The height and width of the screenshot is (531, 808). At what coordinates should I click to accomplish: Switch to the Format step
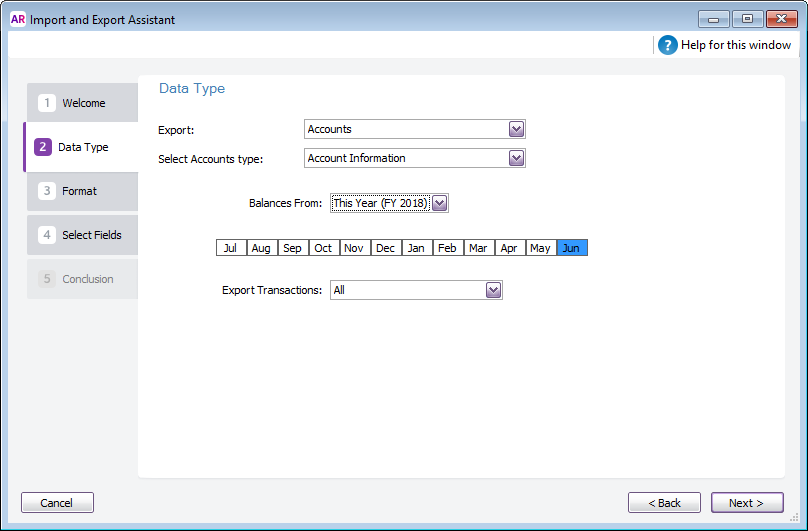click(80, 191)
